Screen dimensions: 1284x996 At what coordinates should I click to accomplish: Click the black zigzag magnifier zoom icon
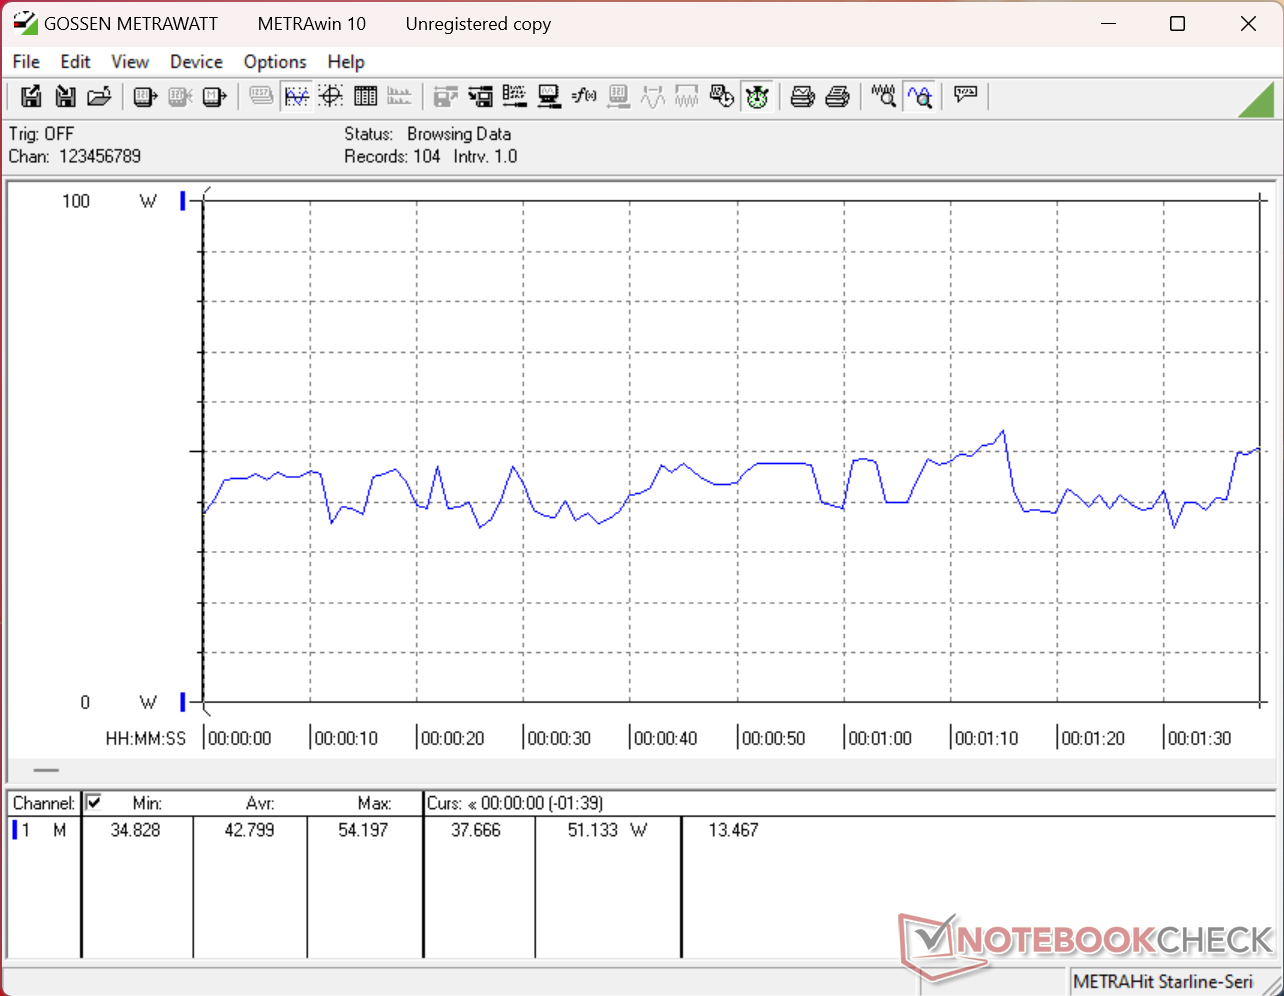[x=884, y=97]
